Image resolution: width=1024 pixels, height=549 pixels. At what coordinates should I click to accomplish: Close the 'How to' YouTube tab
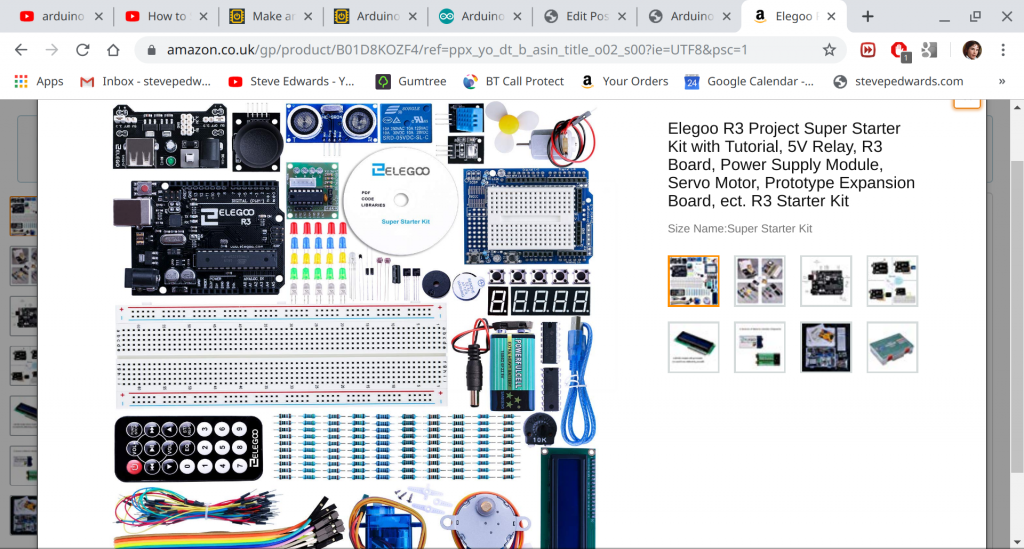click(x=203, y=16)
